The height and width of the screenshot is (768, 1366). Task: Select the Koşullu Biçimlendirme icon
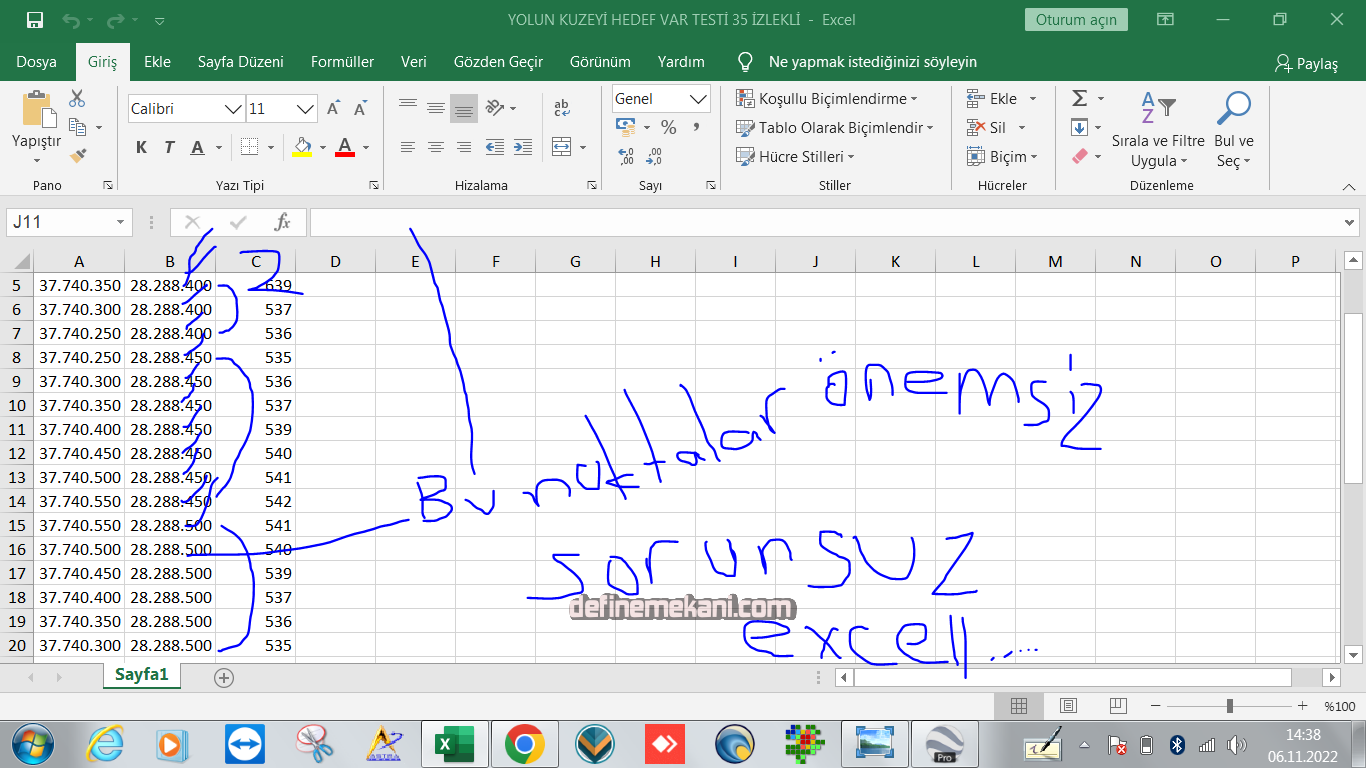(746, 98)
